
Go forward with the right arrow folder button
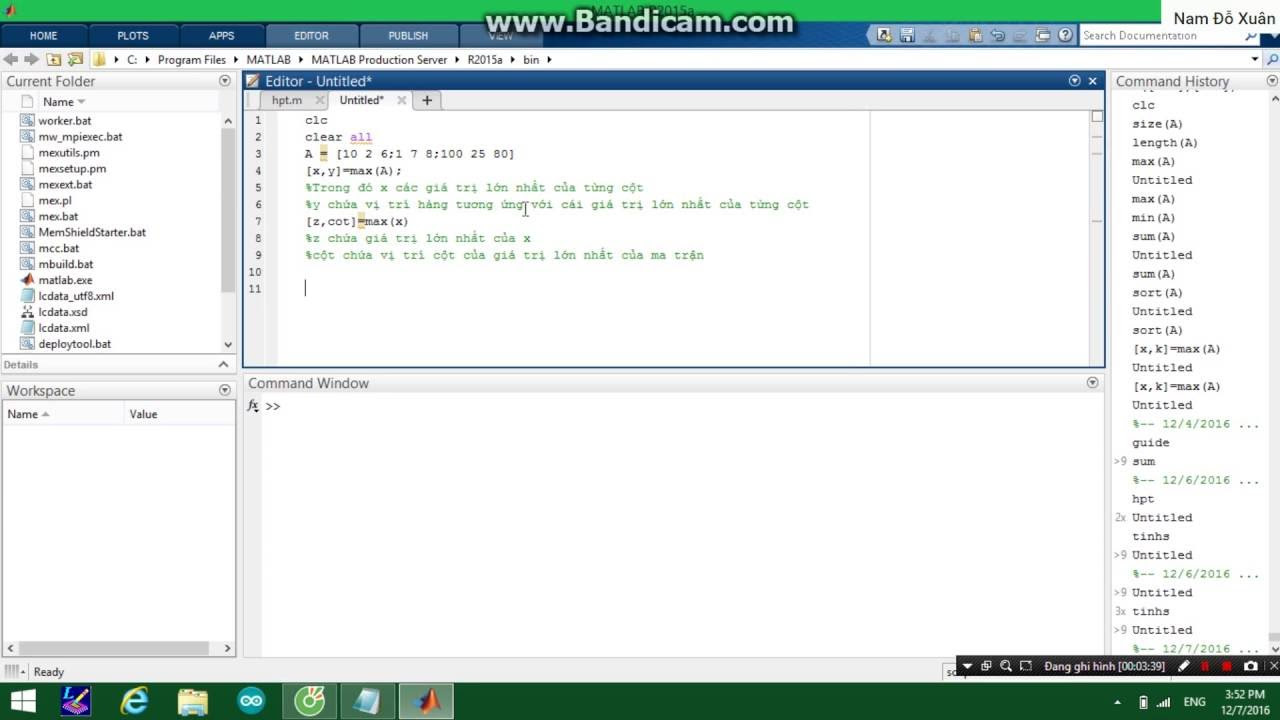tap(30, 59)
